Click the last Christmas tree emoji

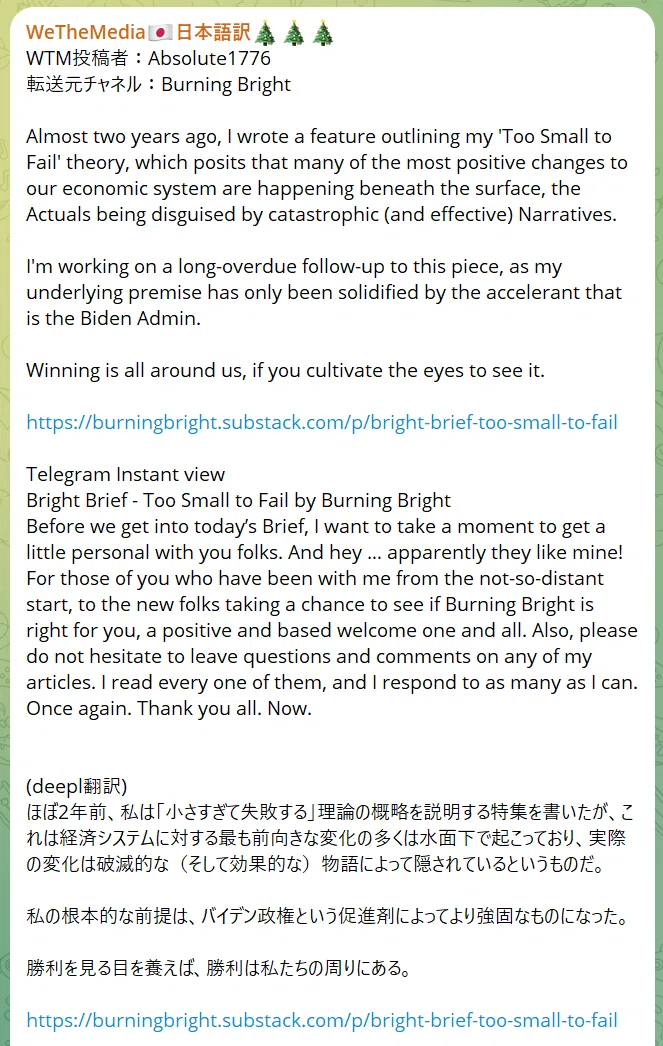point(323,32)
